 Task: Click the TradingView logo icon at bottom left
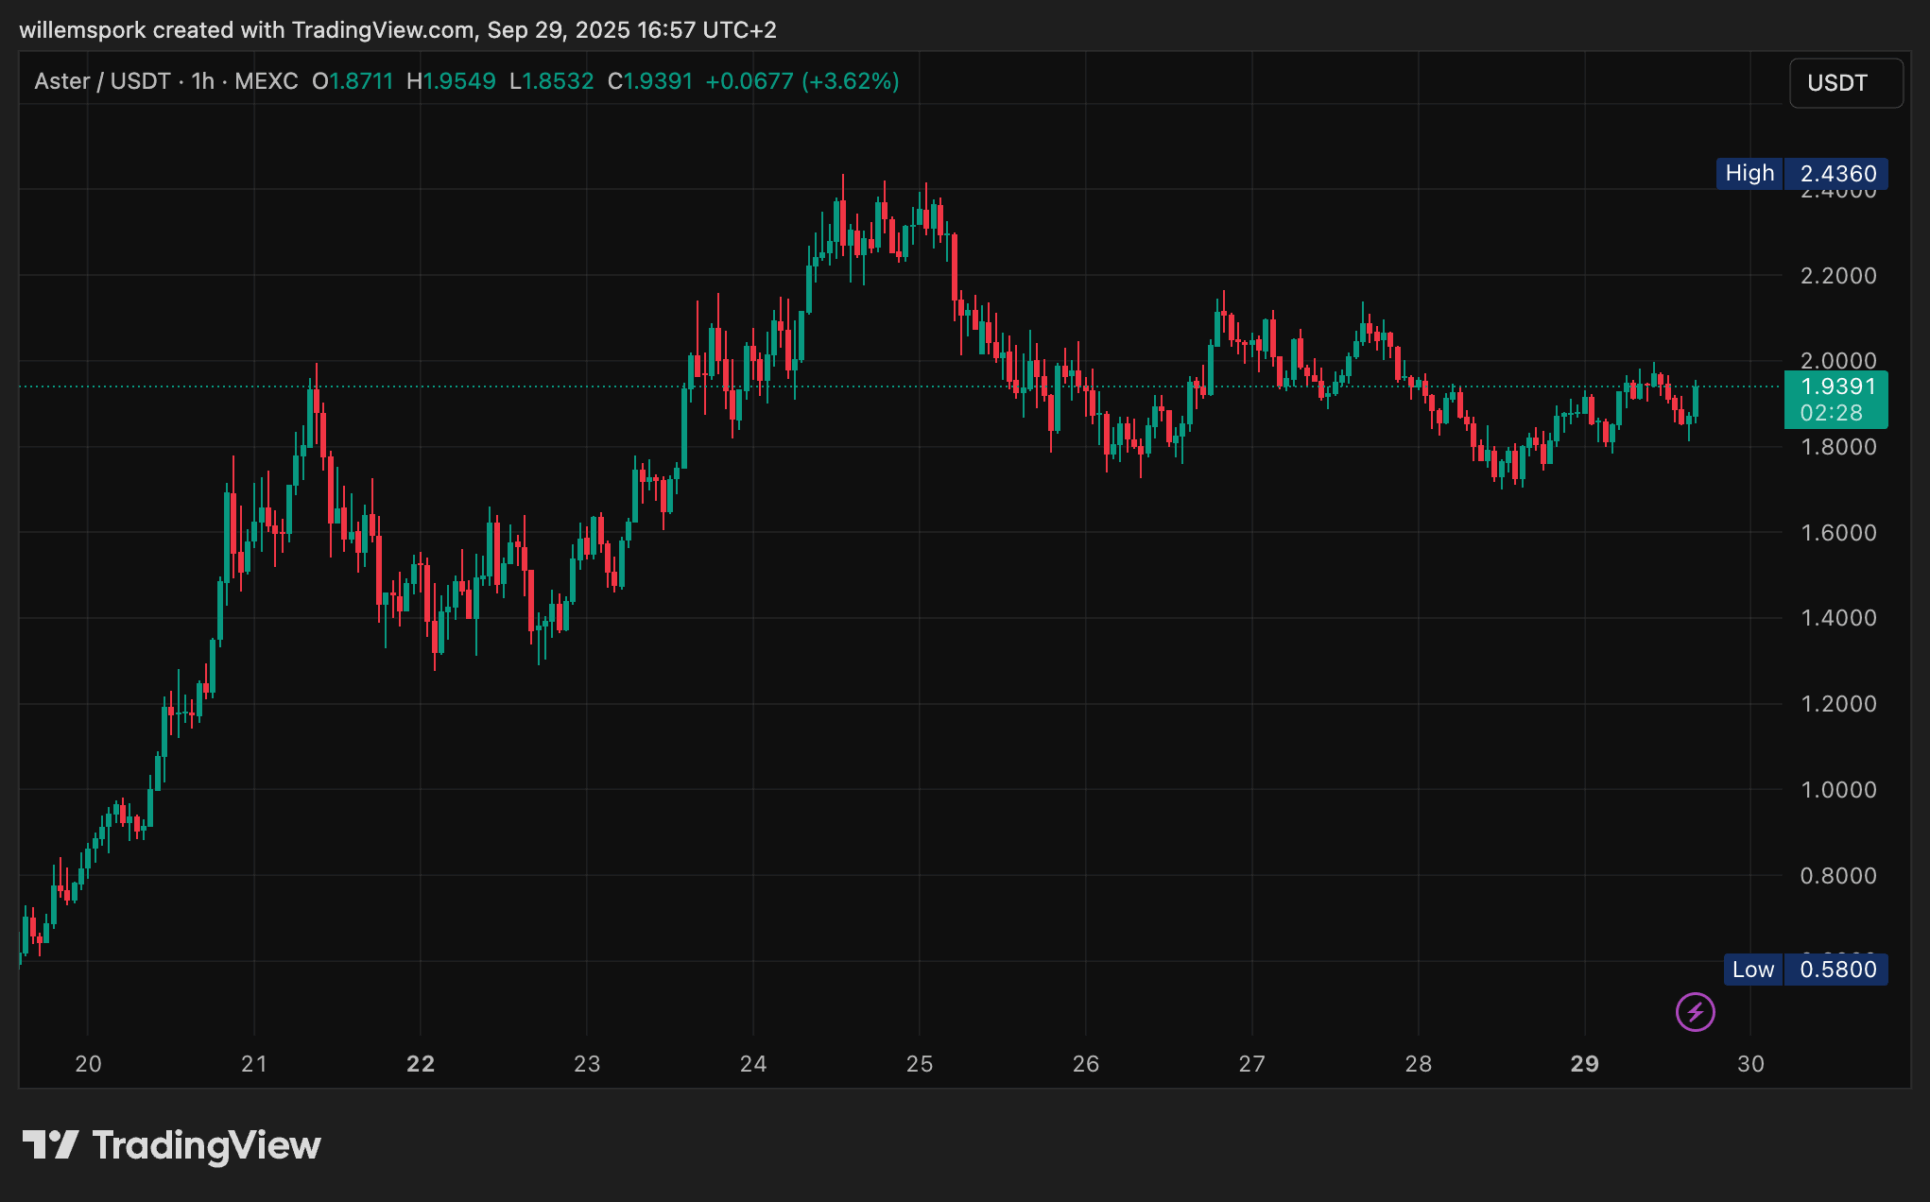50,1145
